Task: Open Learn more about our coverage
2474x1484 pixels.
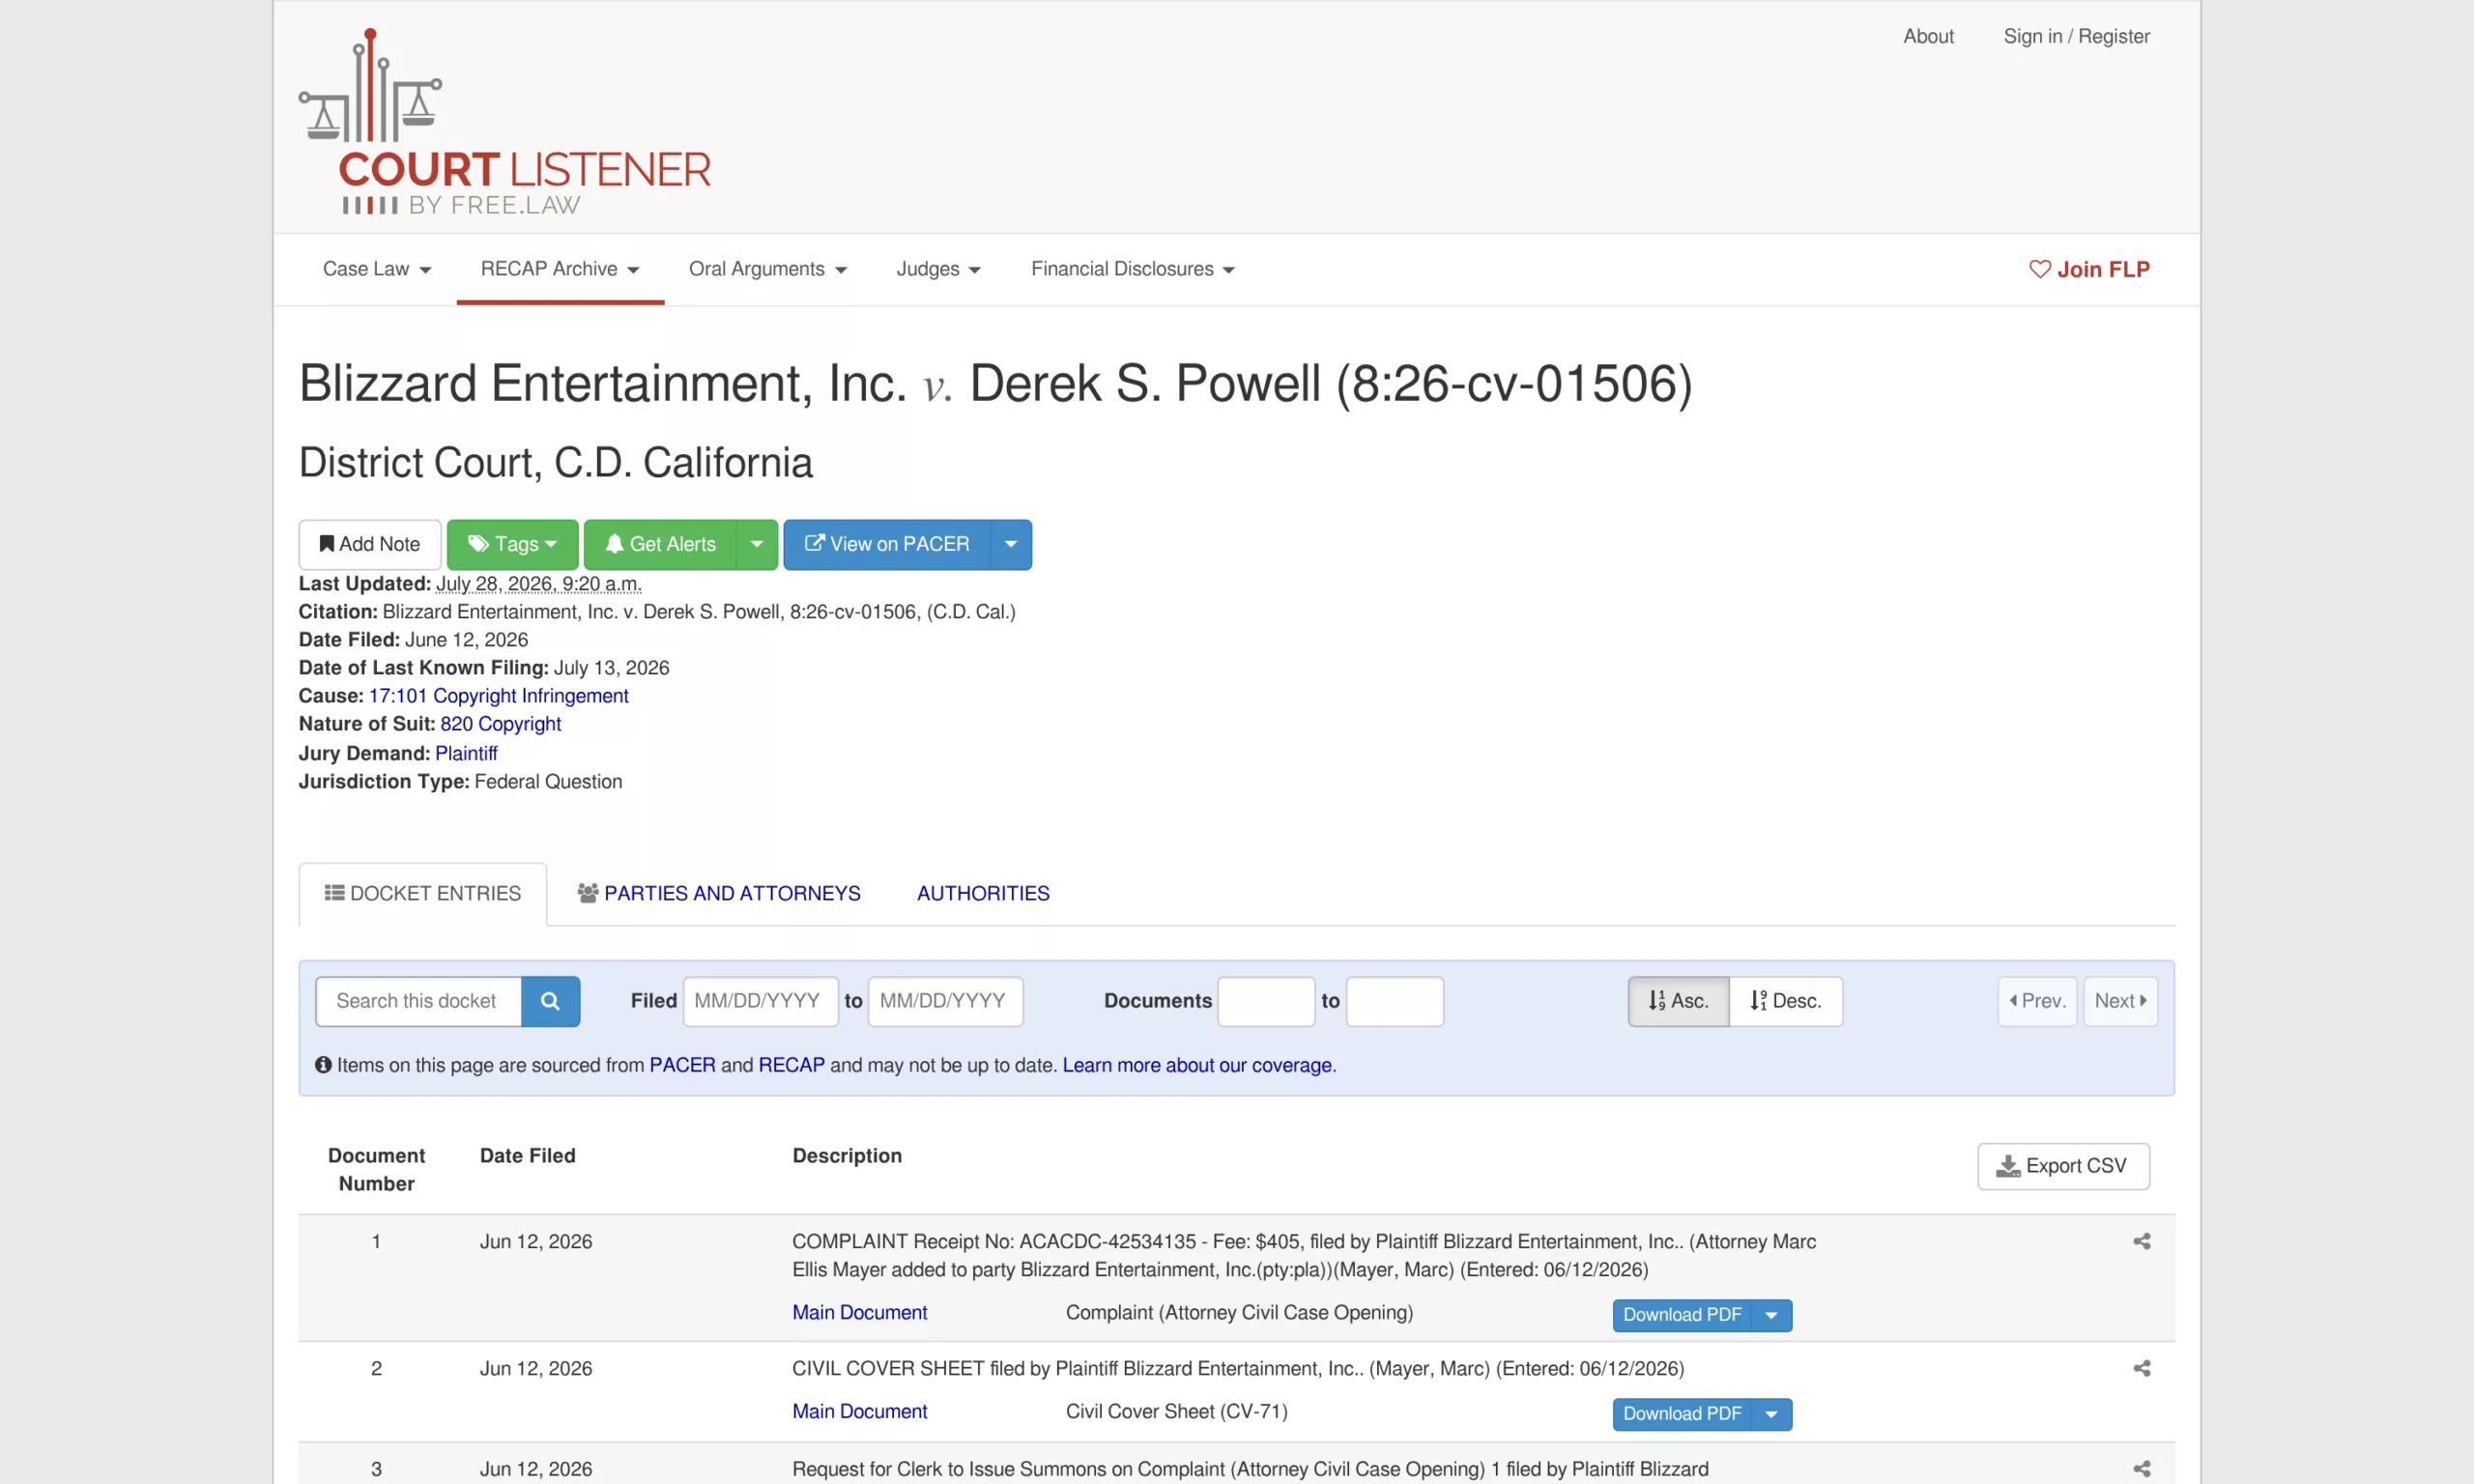Action: pos(1197,1065)
